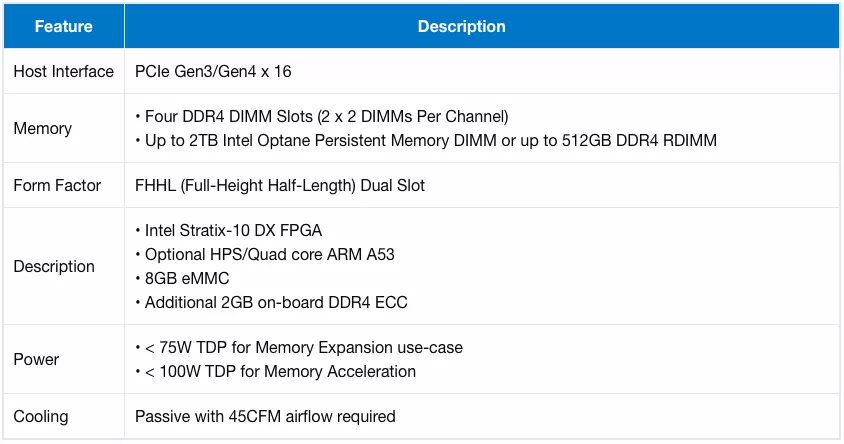This screenshot has width=844, height=444.
Task: Select the Memory row label
Action: tap(43, 129)
